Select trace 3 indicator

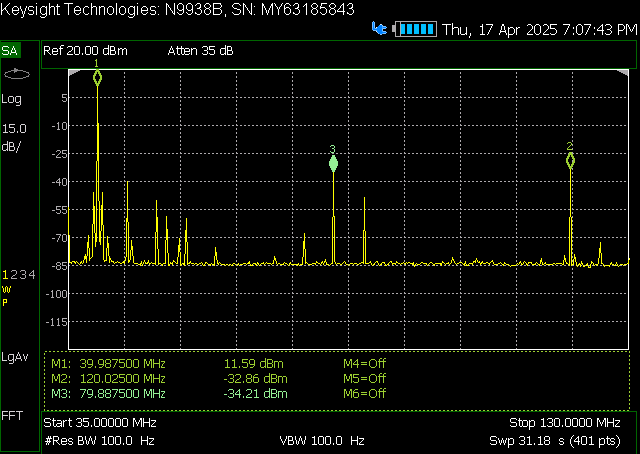click(x=23, y=275)
